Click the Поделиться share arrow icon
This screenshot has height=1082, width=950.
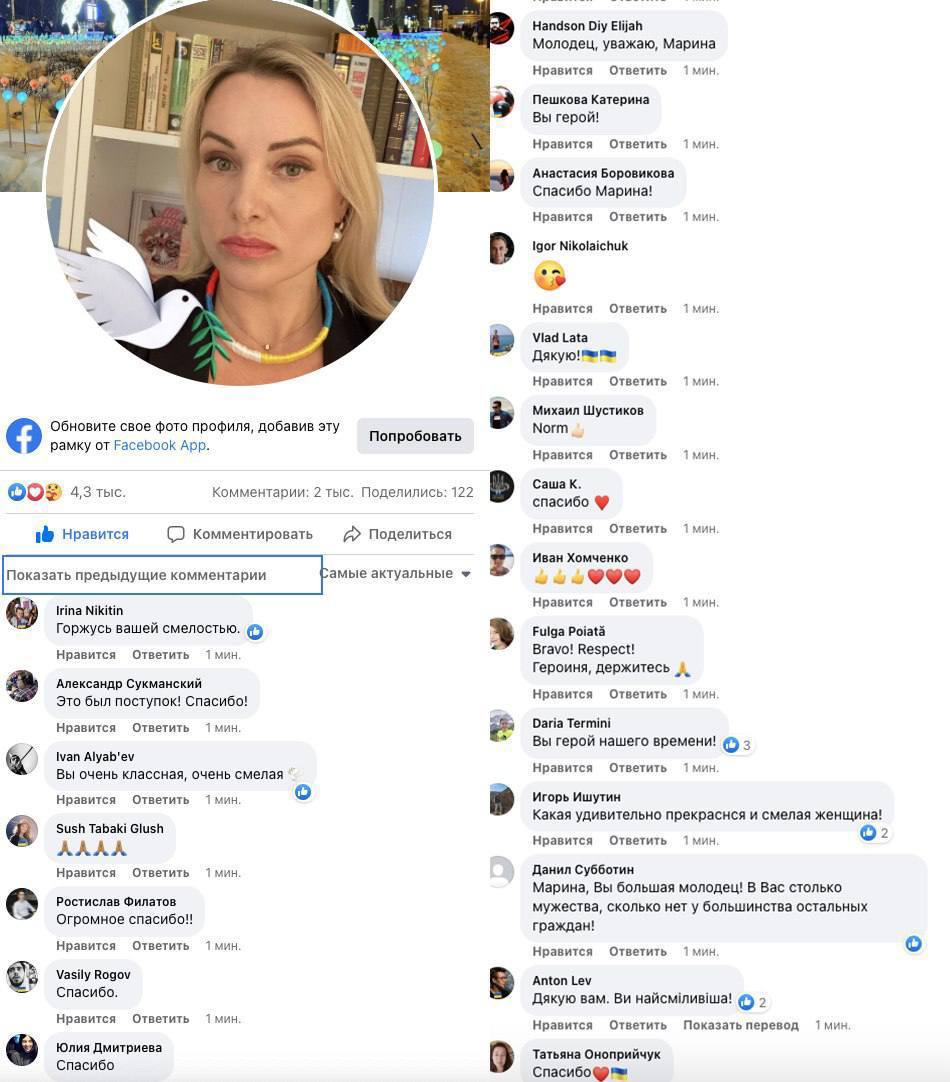coord(352,534)
